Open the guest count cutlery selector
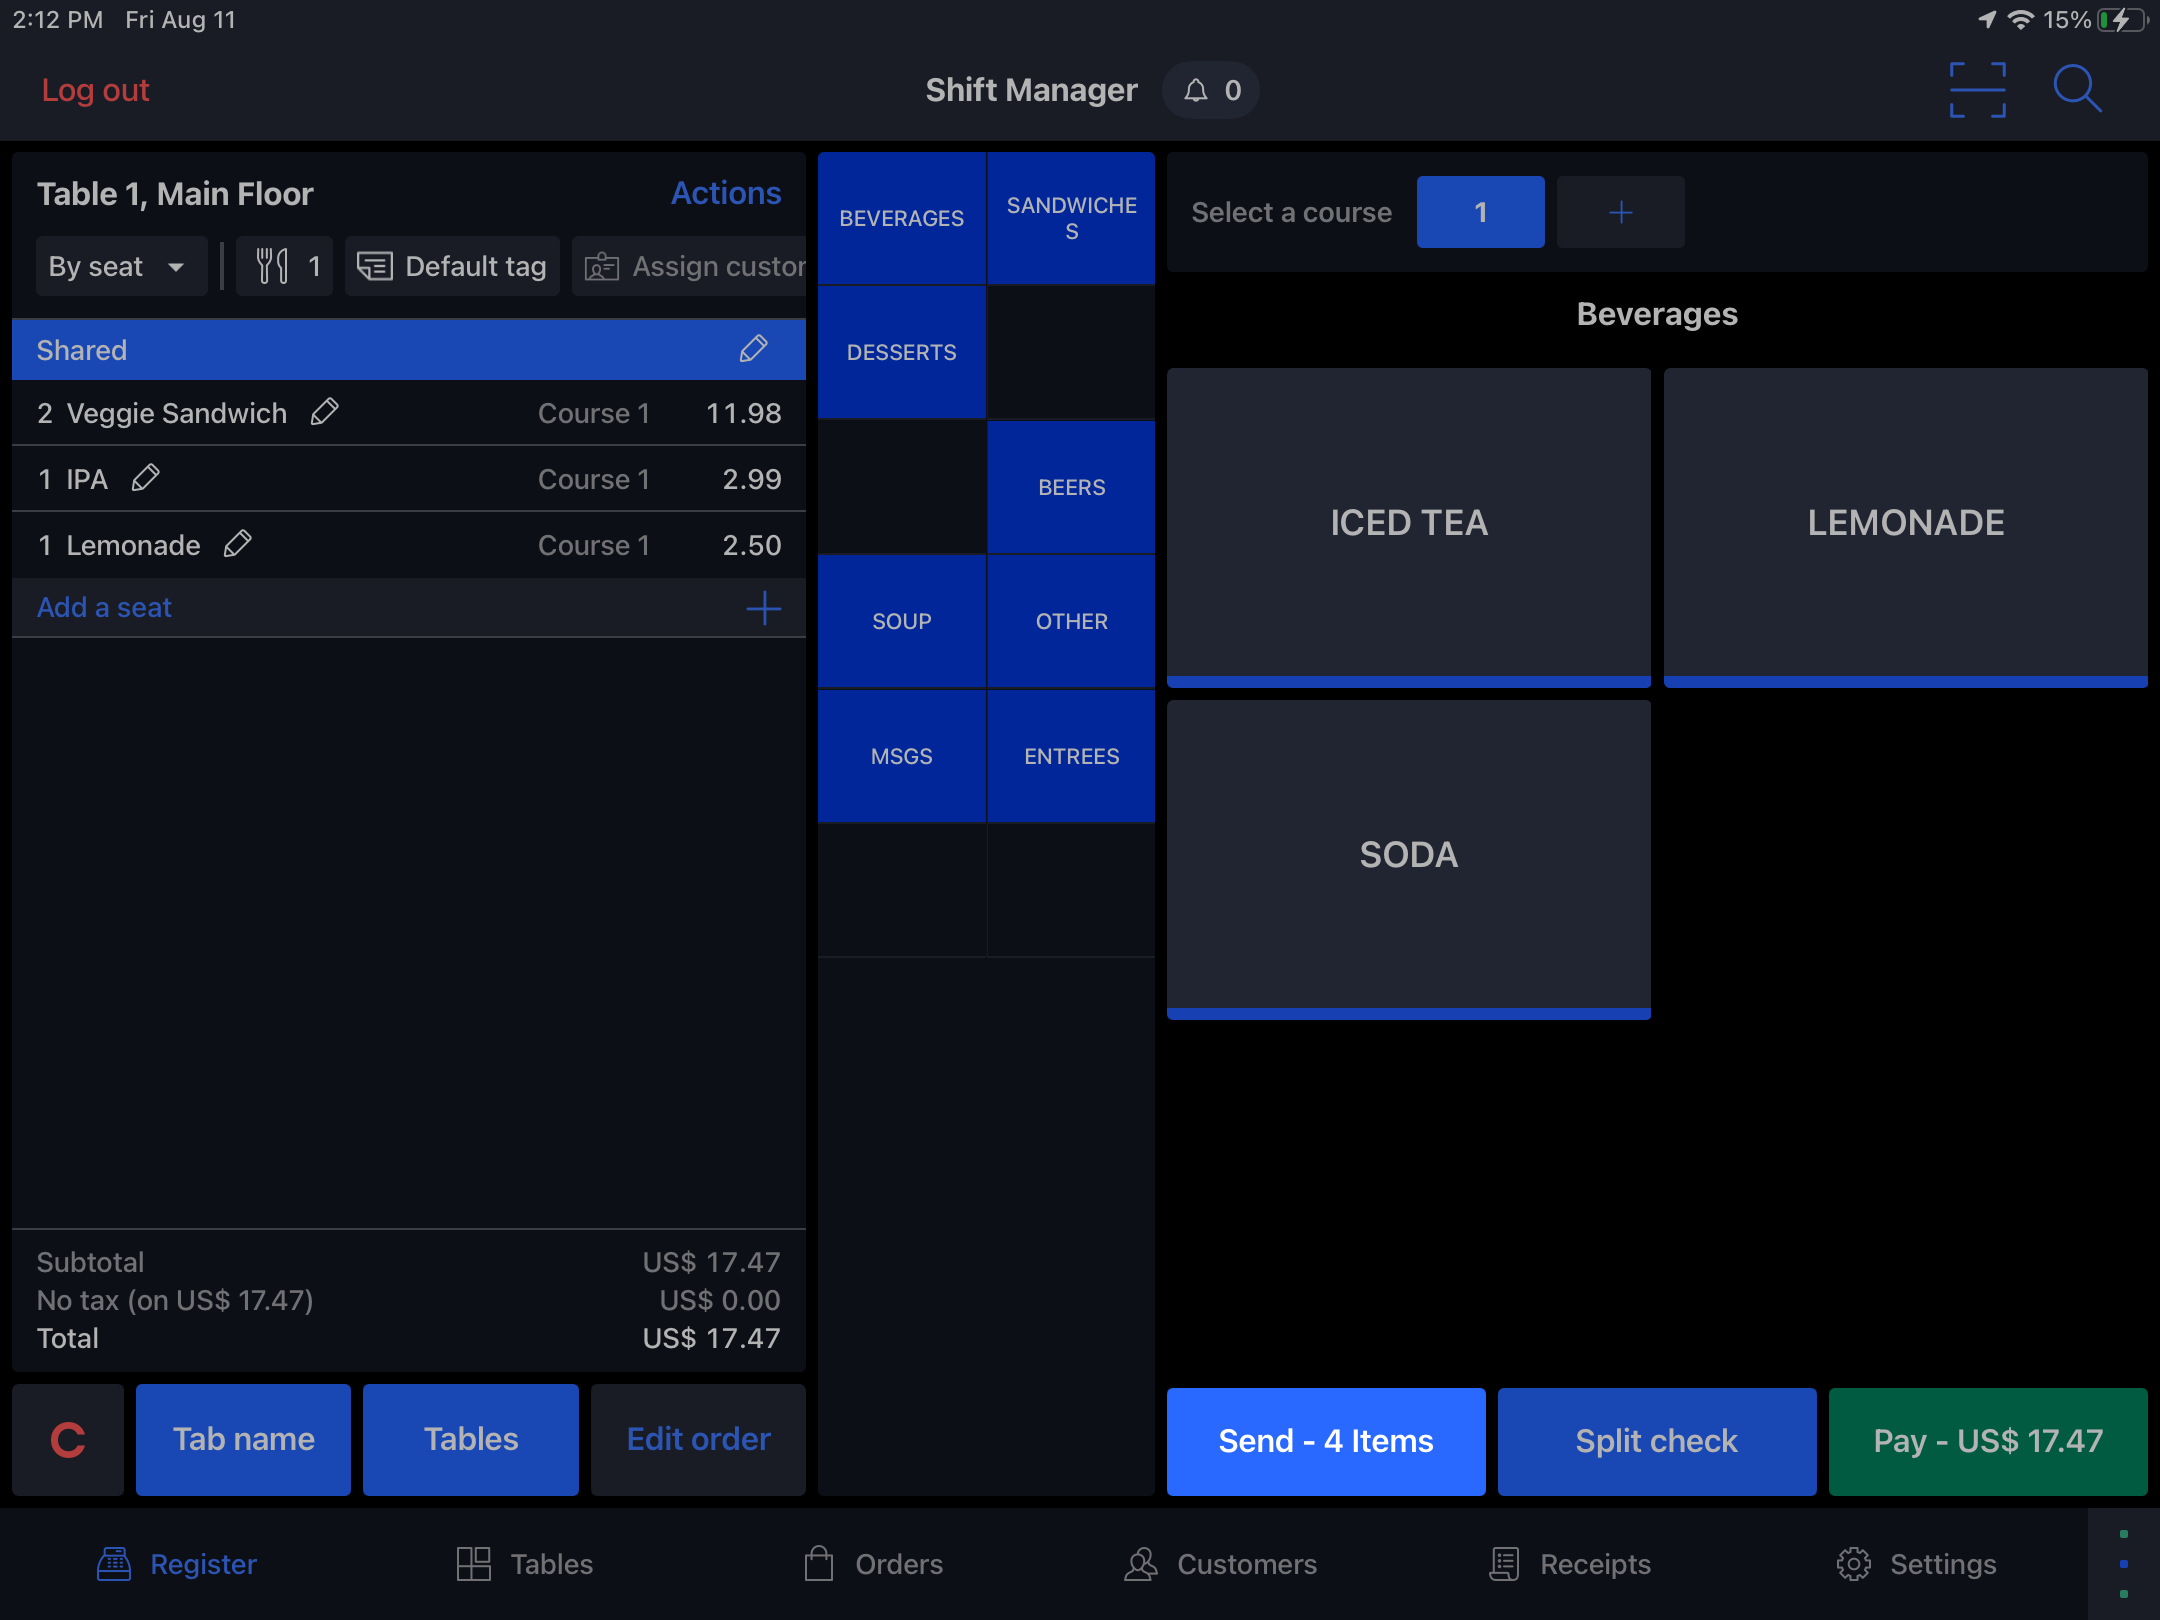2160x1620 pixels. tap(286, 266)
